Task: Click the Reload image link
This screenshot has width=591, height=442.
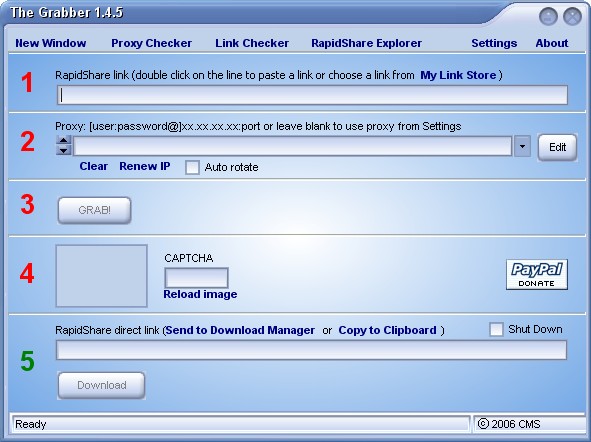Action: 200,294
